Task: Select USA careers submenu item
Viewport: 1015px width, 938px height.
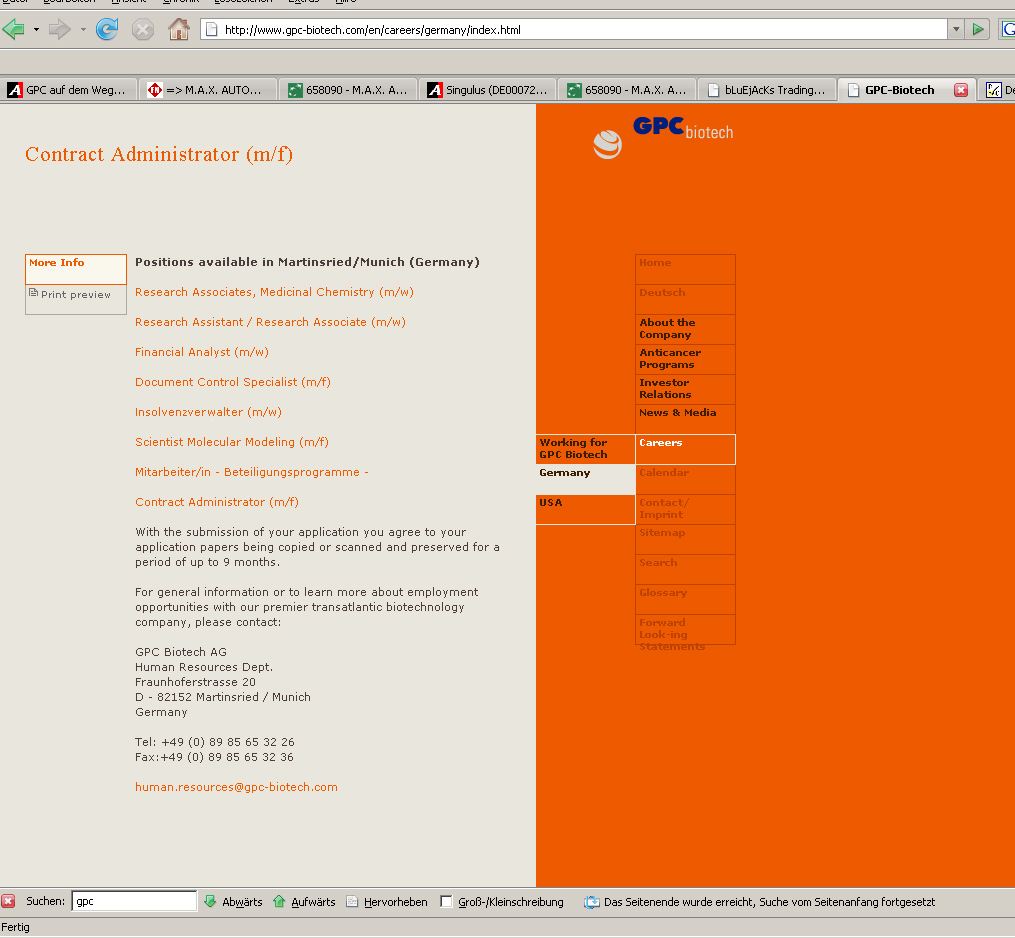Action: click(x=585, y=509)
